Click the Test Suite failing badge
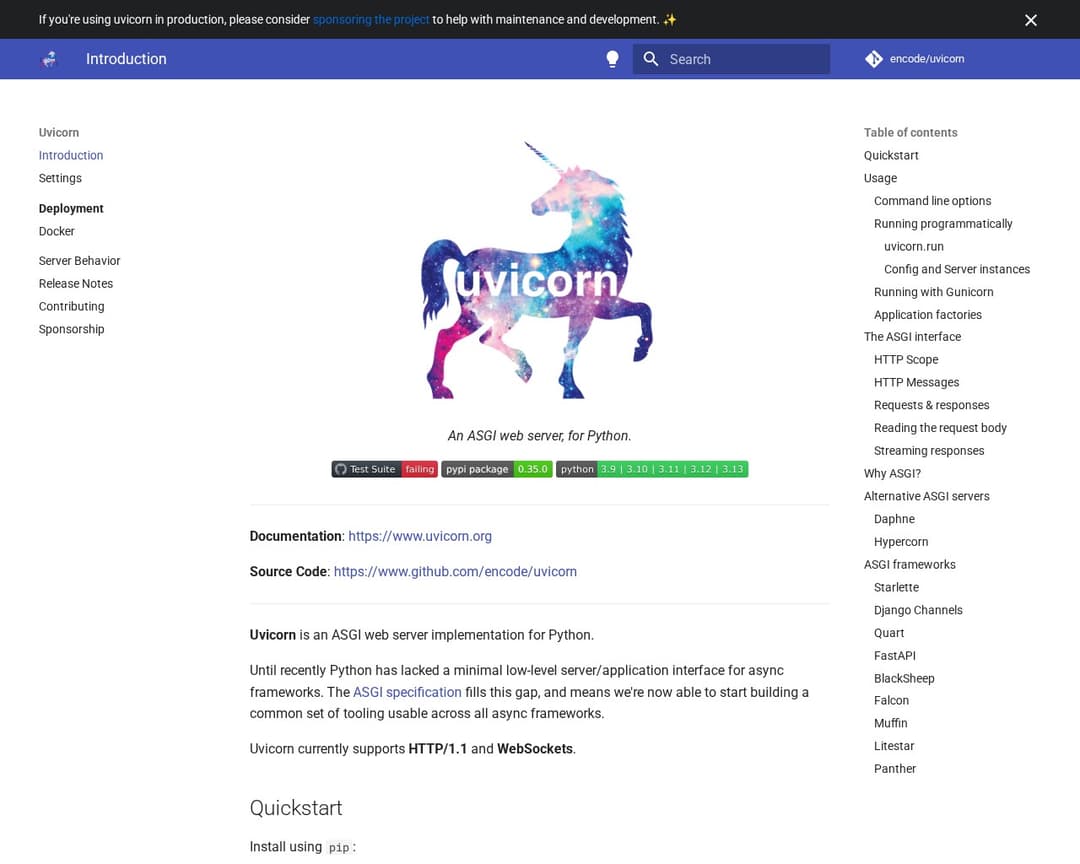The height and width of the screenshot is (864, 1080). 384,469
